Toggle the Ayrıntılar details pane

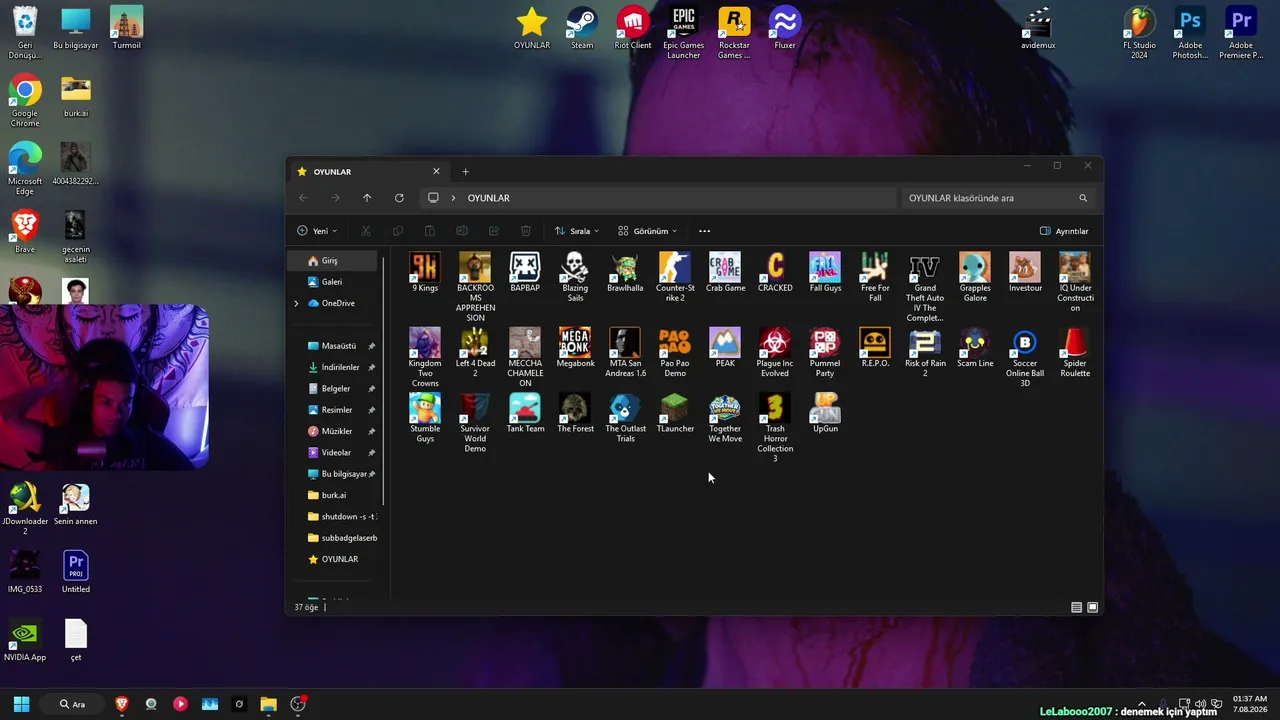click(x=1064, y=231)
